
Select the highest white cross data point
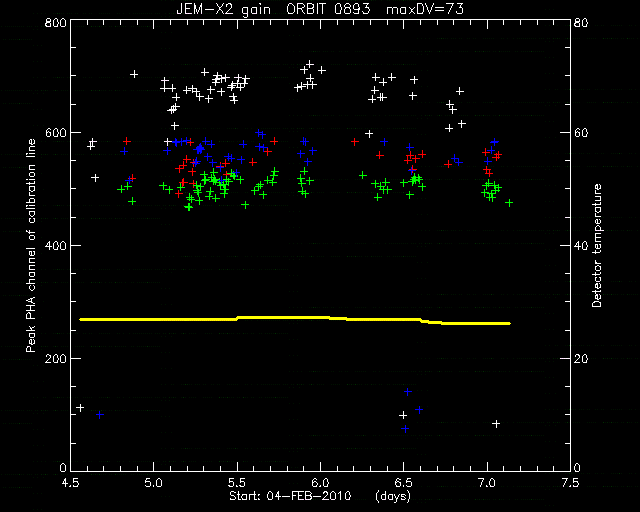310,64
